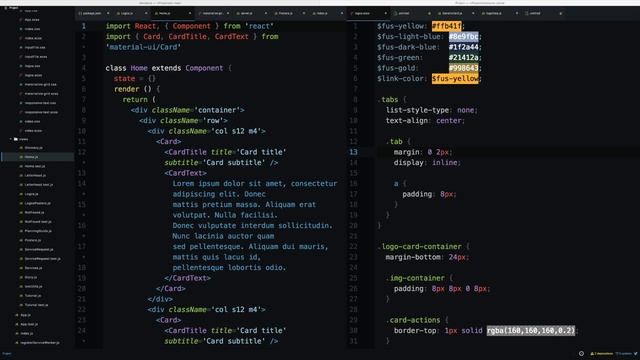Open materialize-grid.css in the file tree
Image resolution: width=640 pixels, height=360 pixels.
[x=40, y=84]
